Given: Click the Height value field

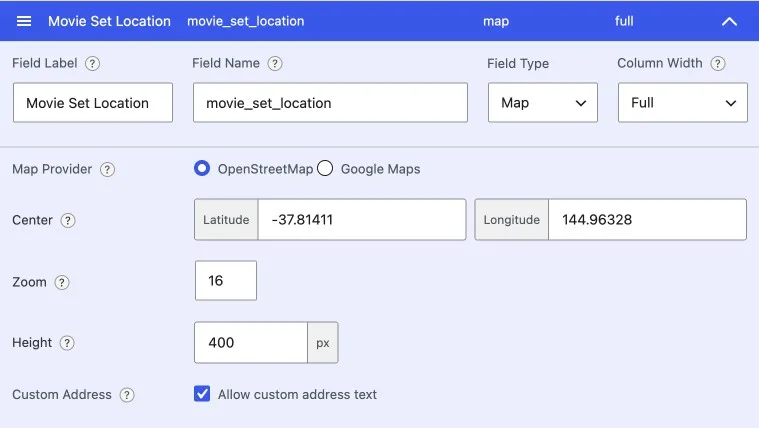Looking at the screenshot, I should [x=251, y=342].
